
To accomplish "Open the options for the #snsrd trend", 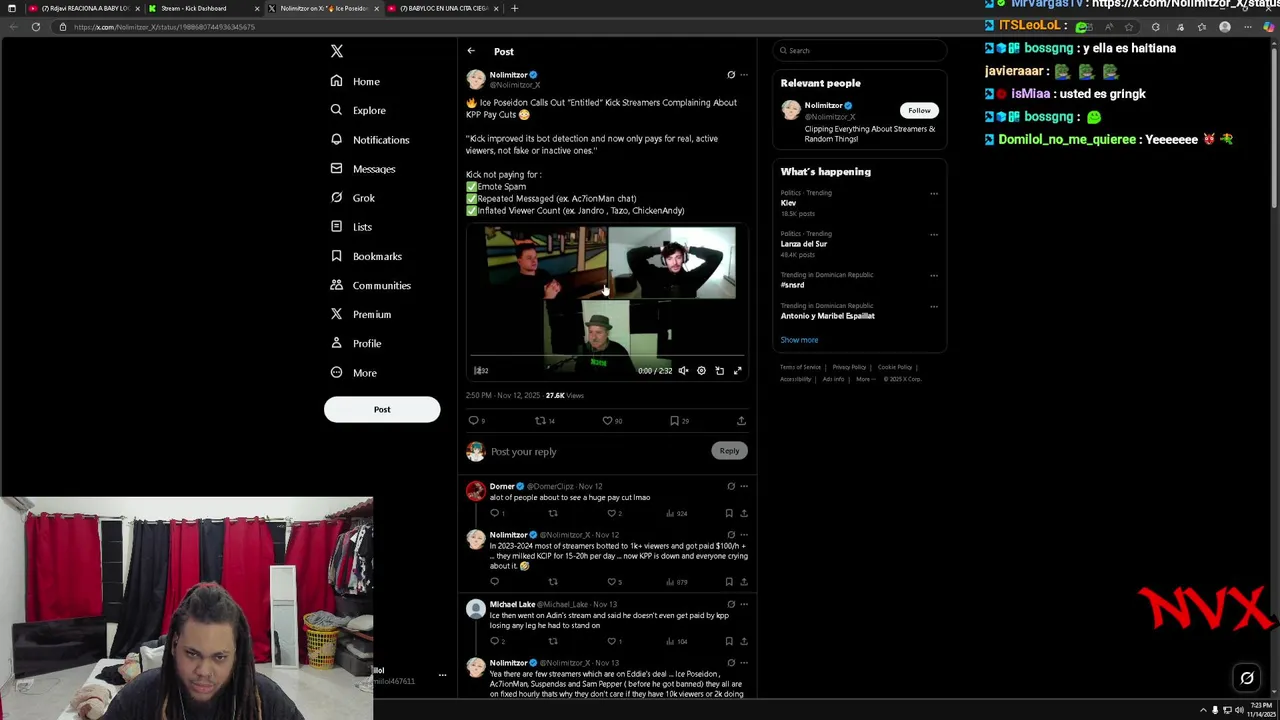I will coord(934,275).
